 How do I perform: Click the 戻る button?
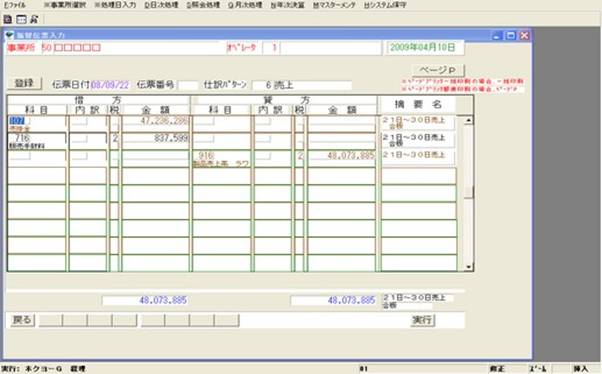(22, 320)
